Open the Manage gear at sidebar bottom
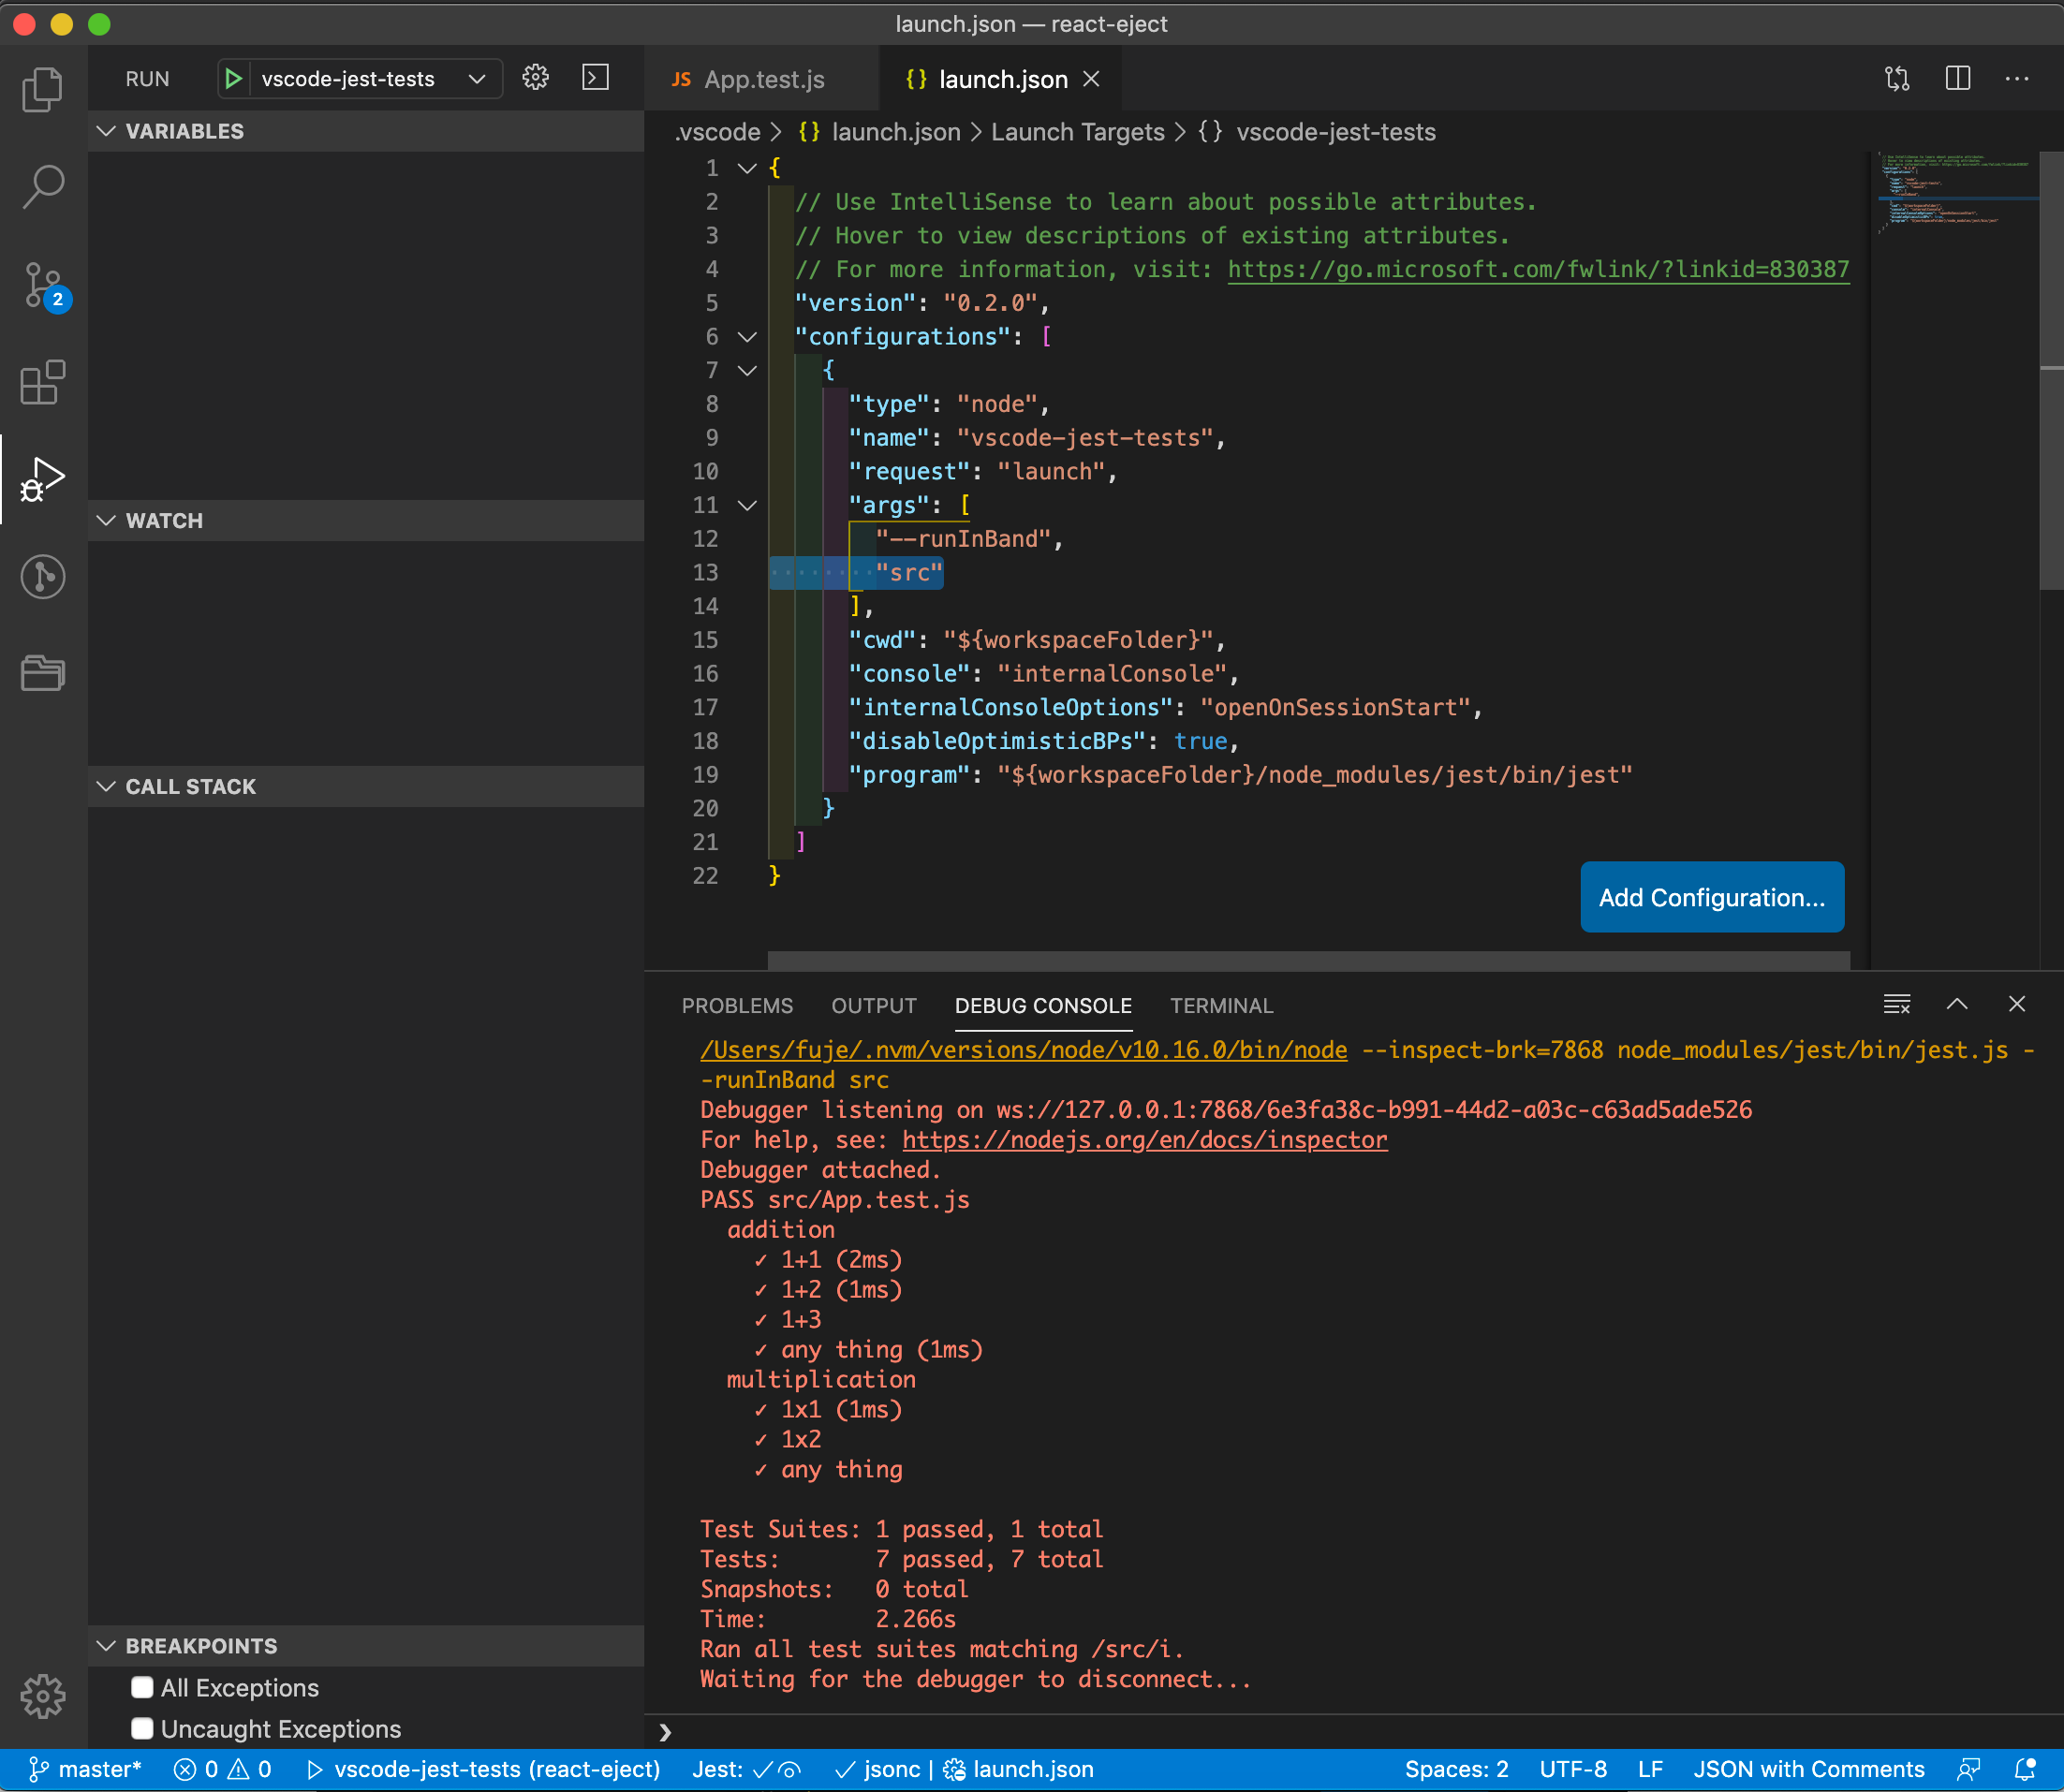This screenshot has width=2064, height=1792. pos(42,1695)
